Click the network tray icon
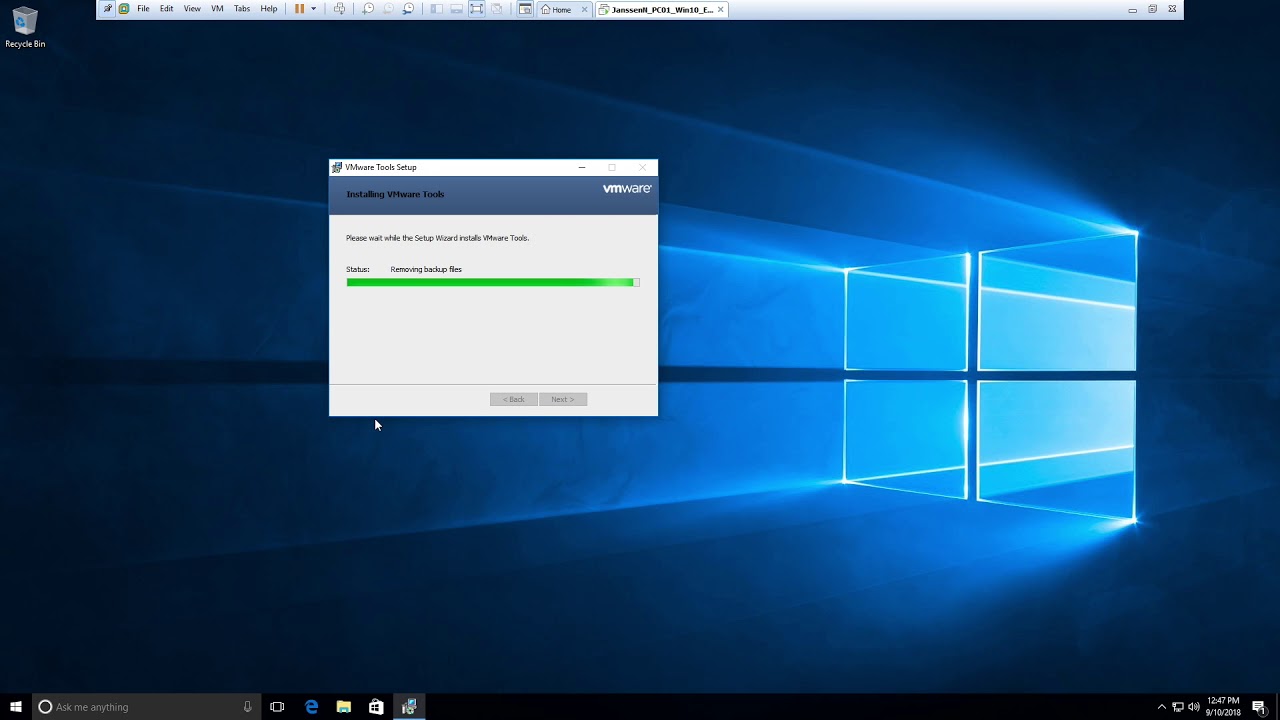 click(1178, 707)
